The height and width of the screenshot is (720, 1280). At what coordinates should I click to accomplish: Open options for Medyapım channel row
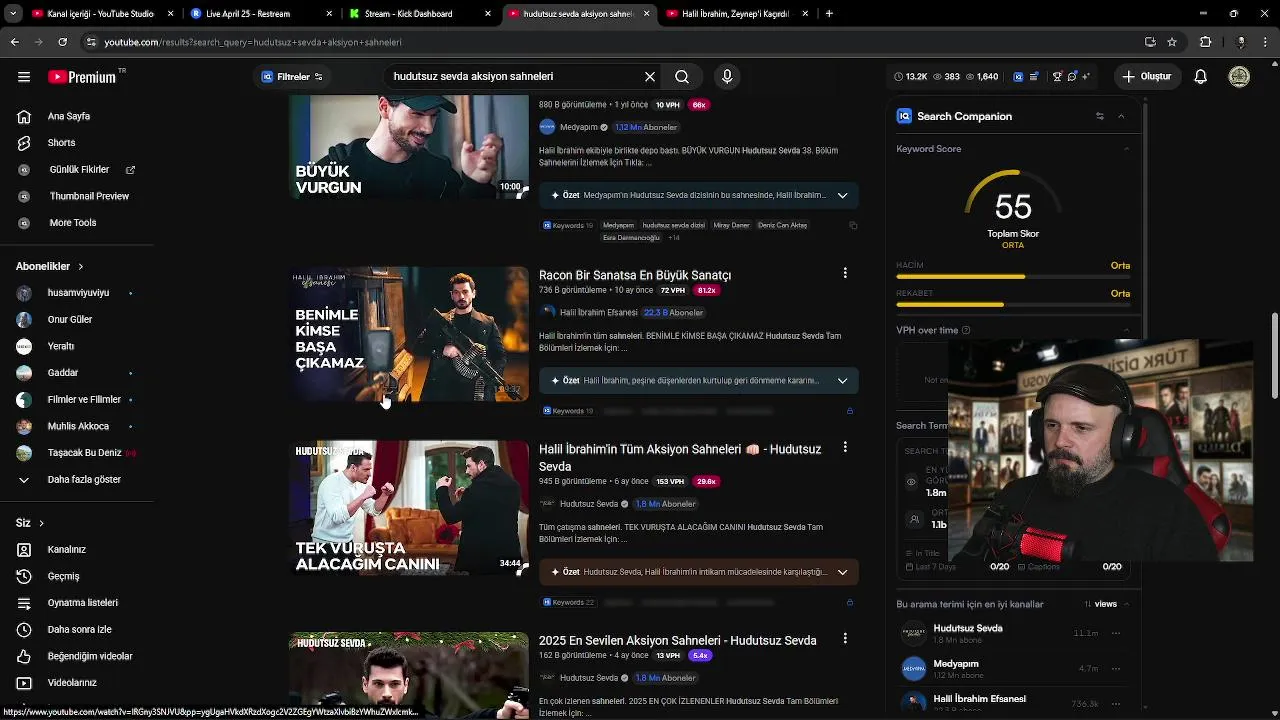[x=1116, y=668]
